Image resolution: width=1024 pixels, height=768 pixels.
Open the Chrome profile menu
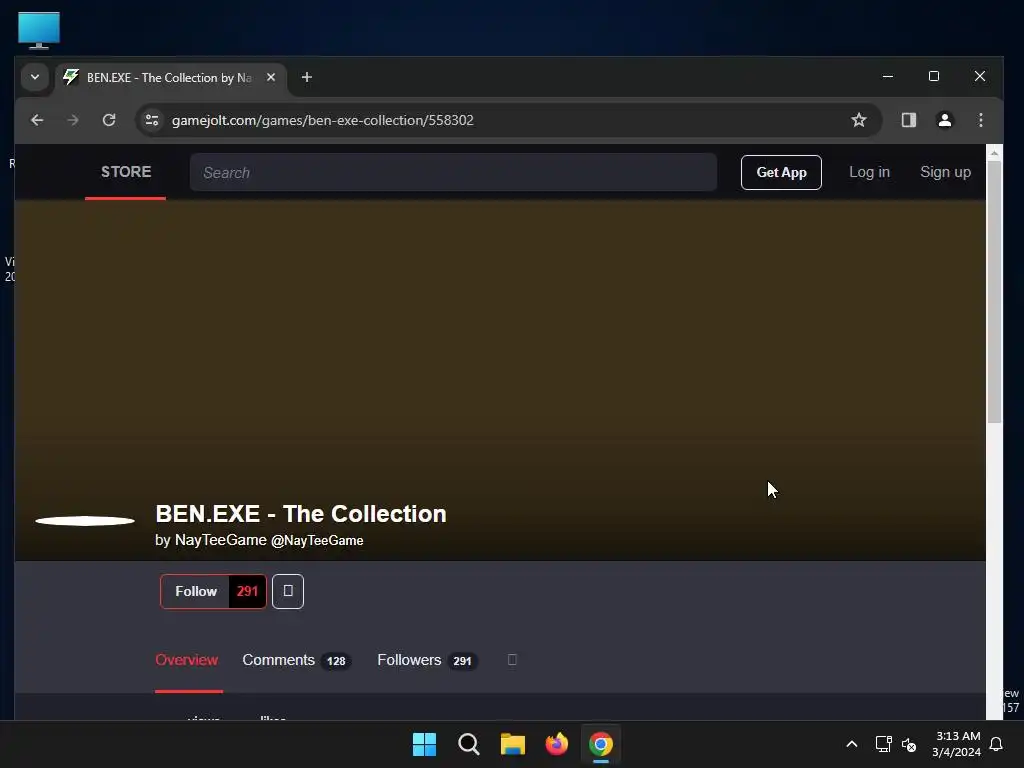[x=944, y=120]
